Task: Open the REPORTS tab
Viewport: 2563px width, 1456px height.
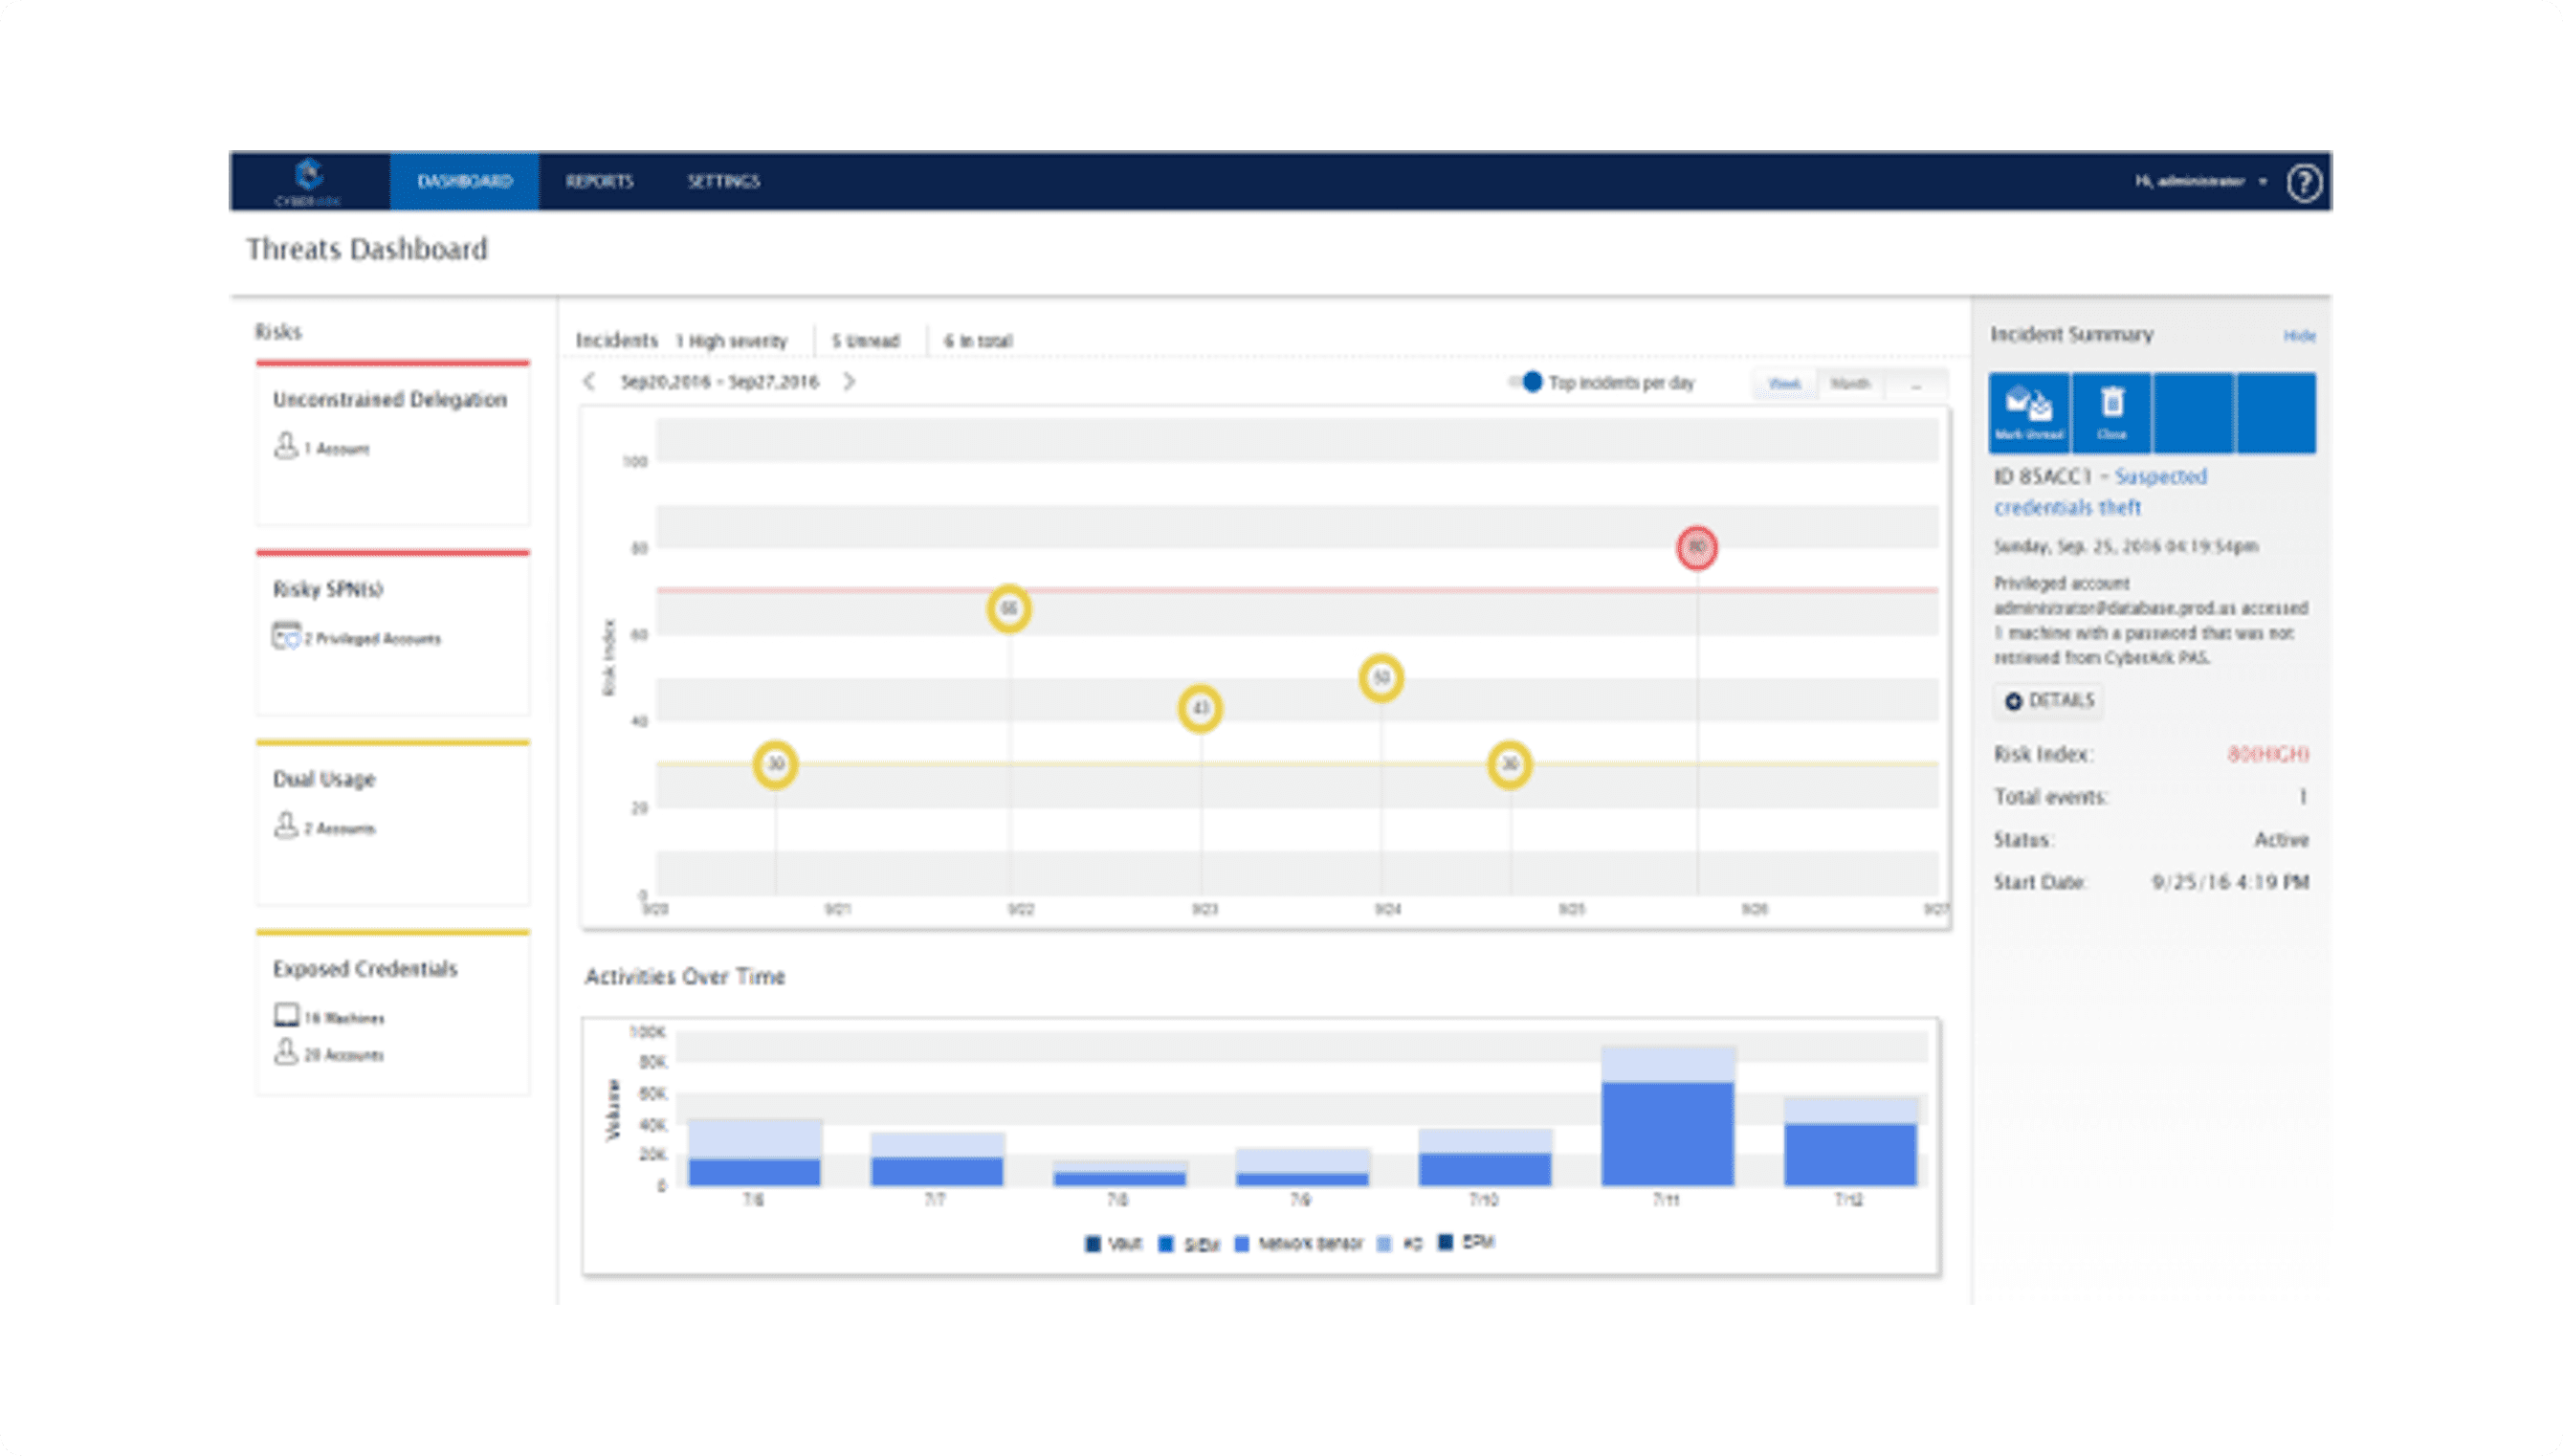Action: [599, 181]
